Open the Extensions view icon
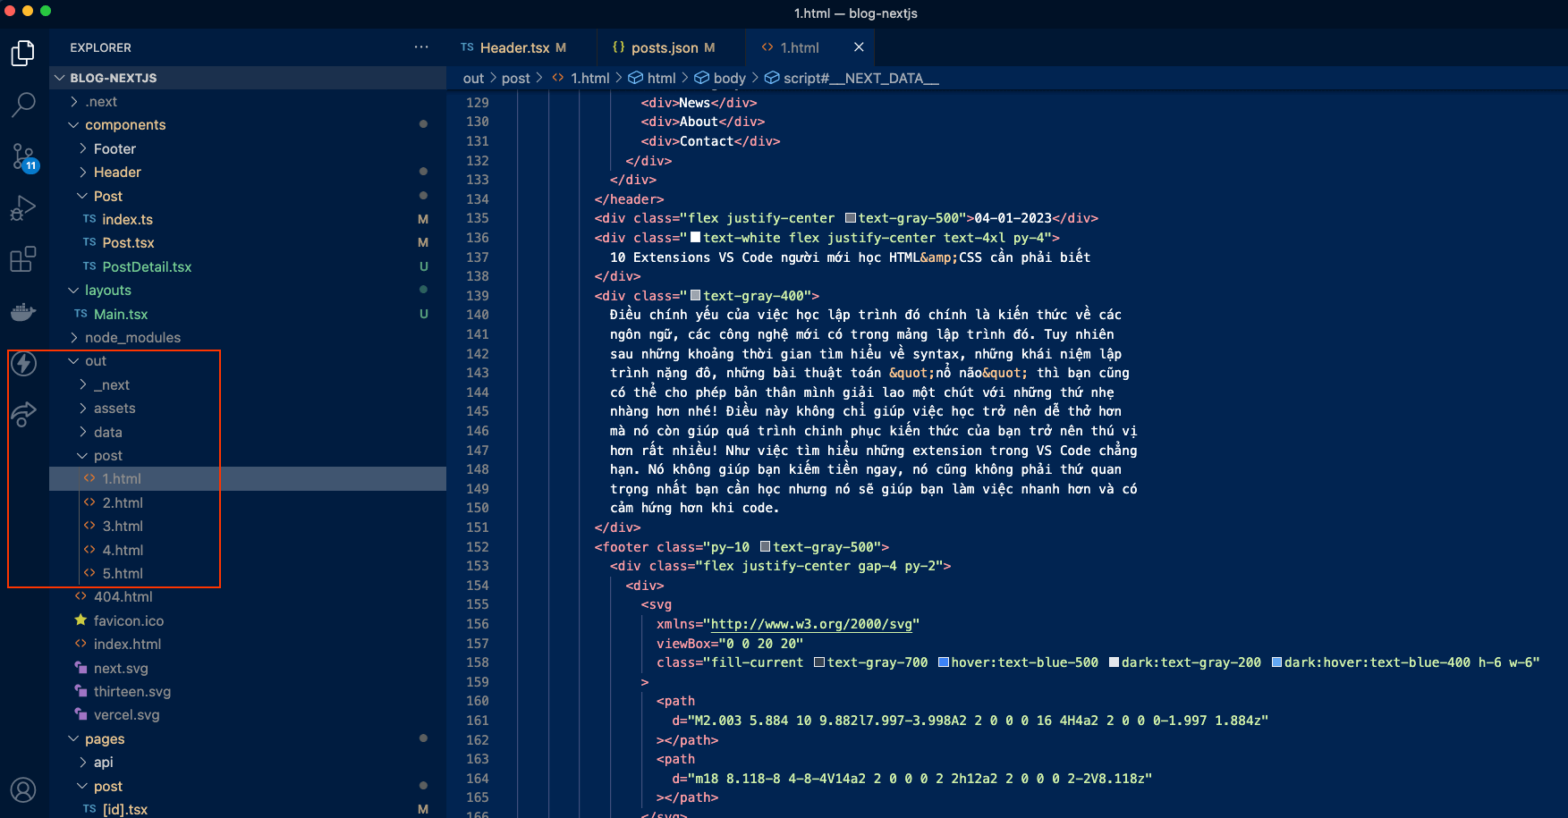The width and height of the screenshot is (1568, 818). coord(23,260)
